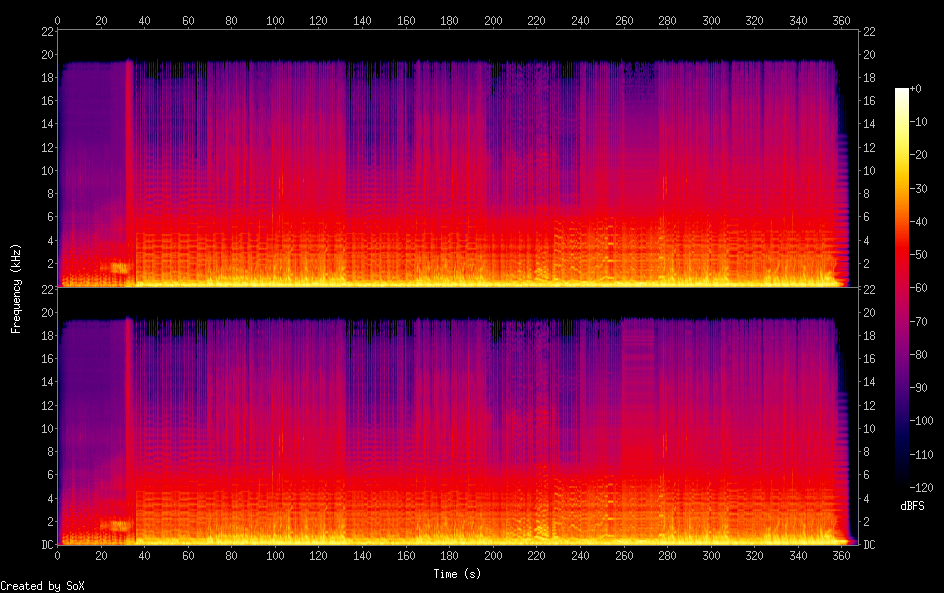This screenshot has height=593, width=944.
Task: Click the 100 tick on the top time axis
Action: coord(275,20)
